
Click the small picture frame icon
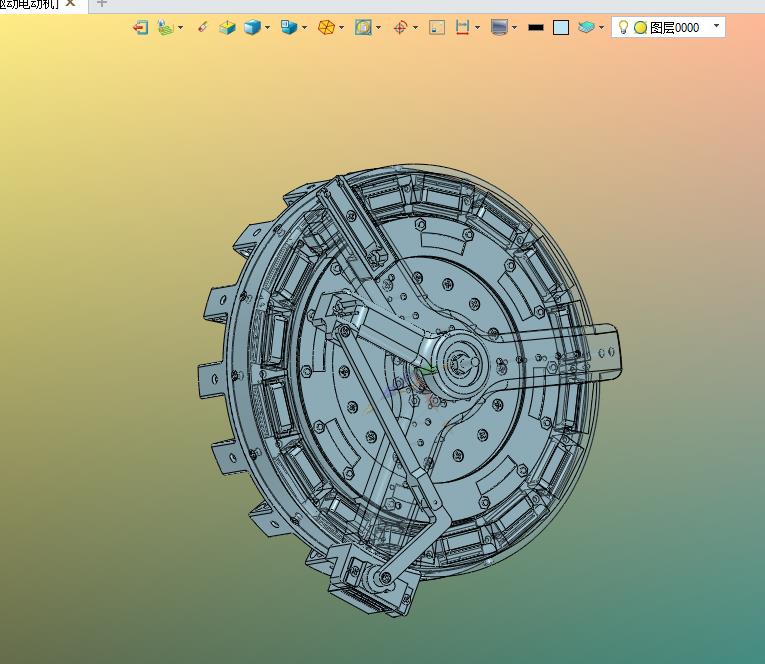437,27
